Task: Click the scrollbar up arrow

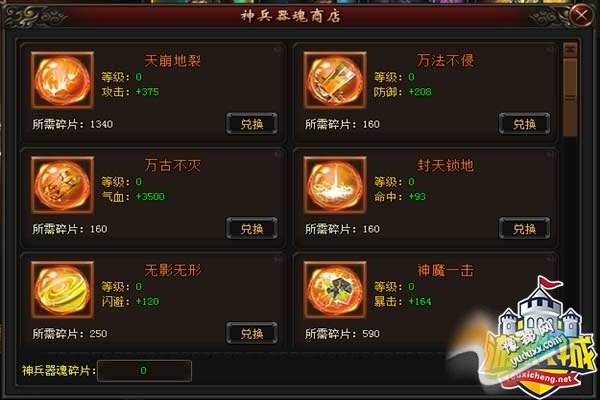Action: tap(571, 50)
